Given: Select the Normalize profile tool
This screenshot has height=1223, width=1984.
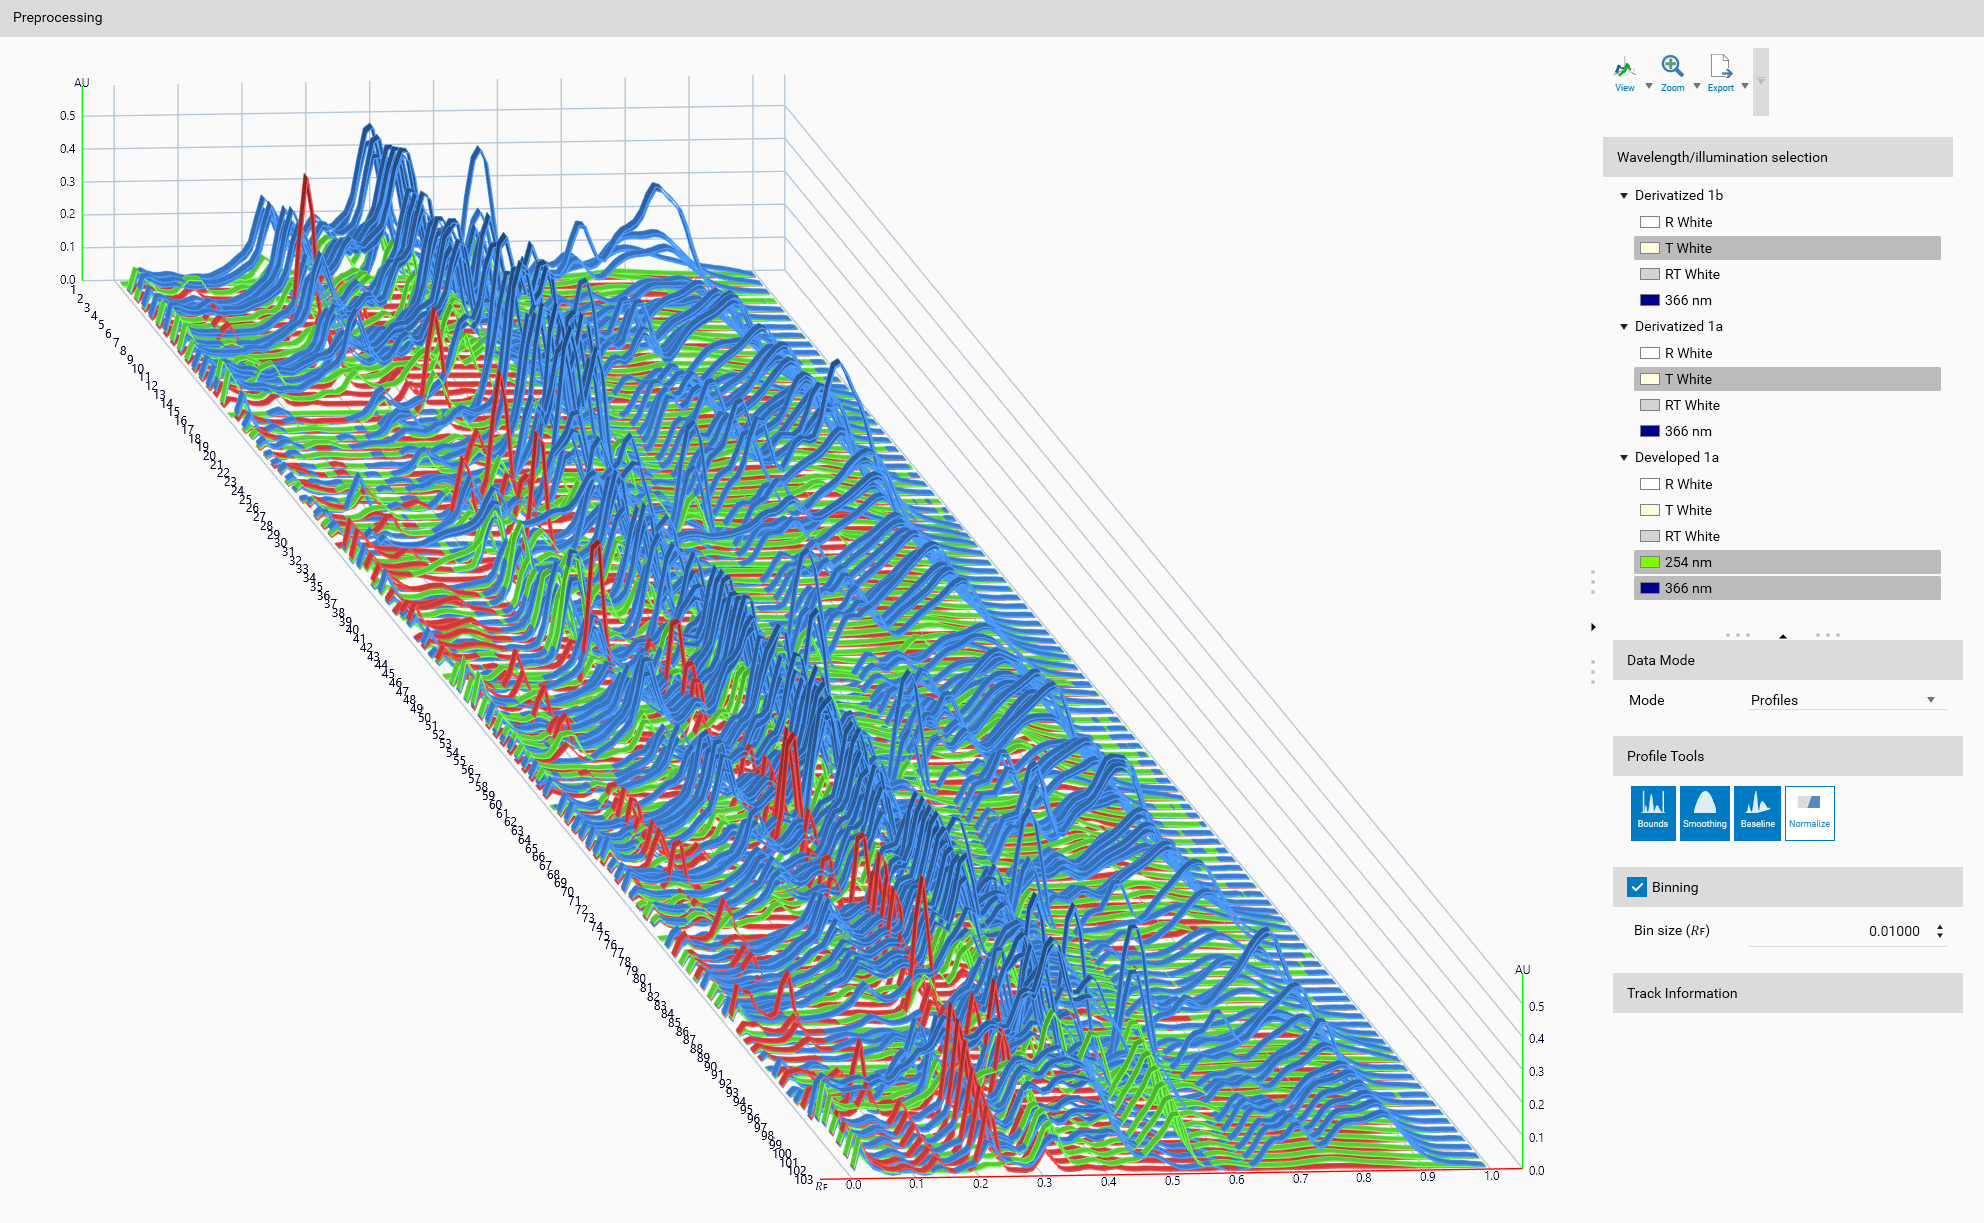Looking at the screenshot, I should [x=1809, y=812].
